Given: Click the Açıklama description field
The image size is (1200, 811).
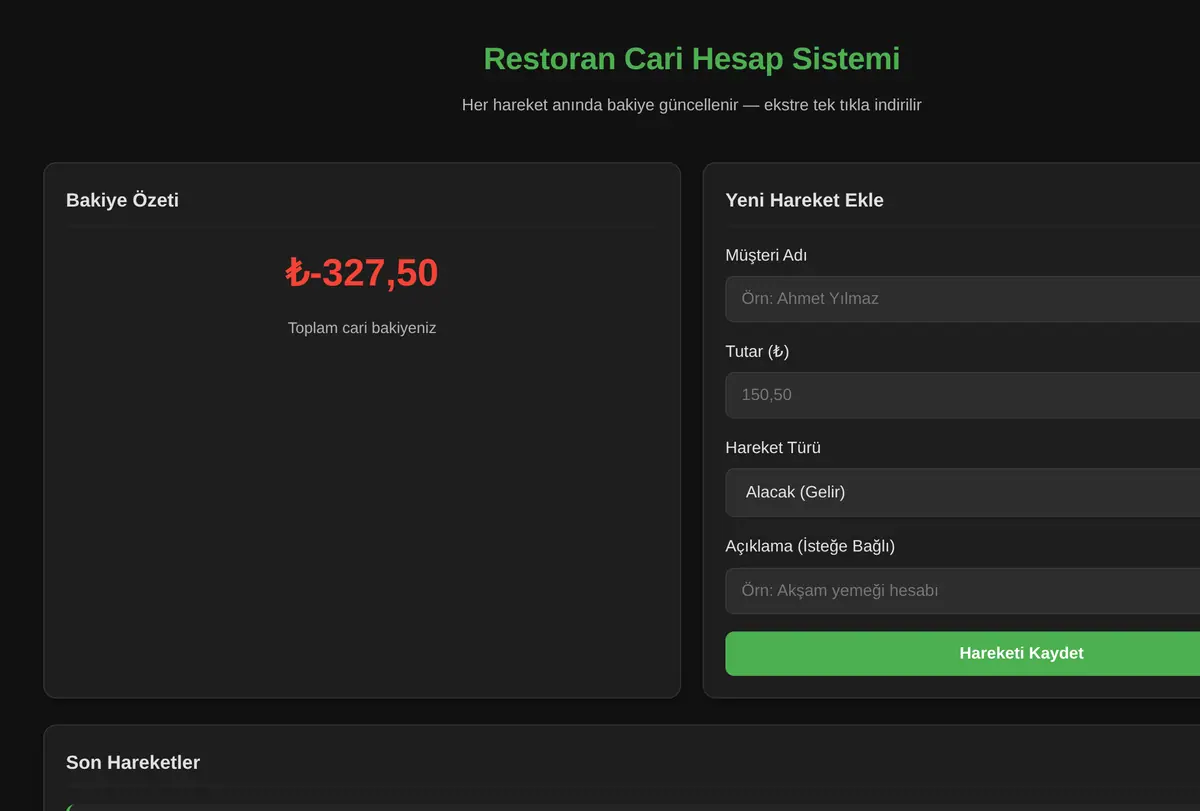Looking at the screenshot, I should (962, 590).
